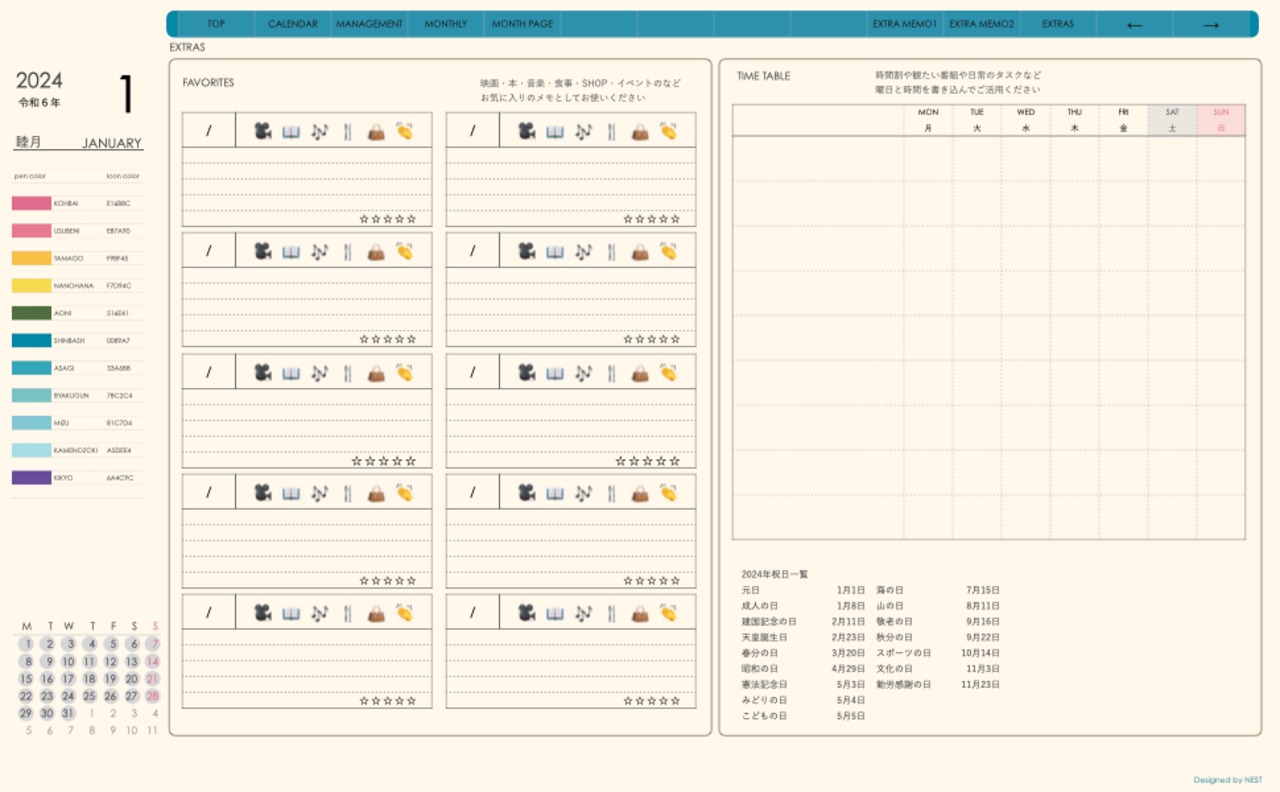Image resolution: width=1280 pixels, height=792 pixels.
Task: Select the music notes icon in the top-right Favorites card
Action: [x=583, y=131]
